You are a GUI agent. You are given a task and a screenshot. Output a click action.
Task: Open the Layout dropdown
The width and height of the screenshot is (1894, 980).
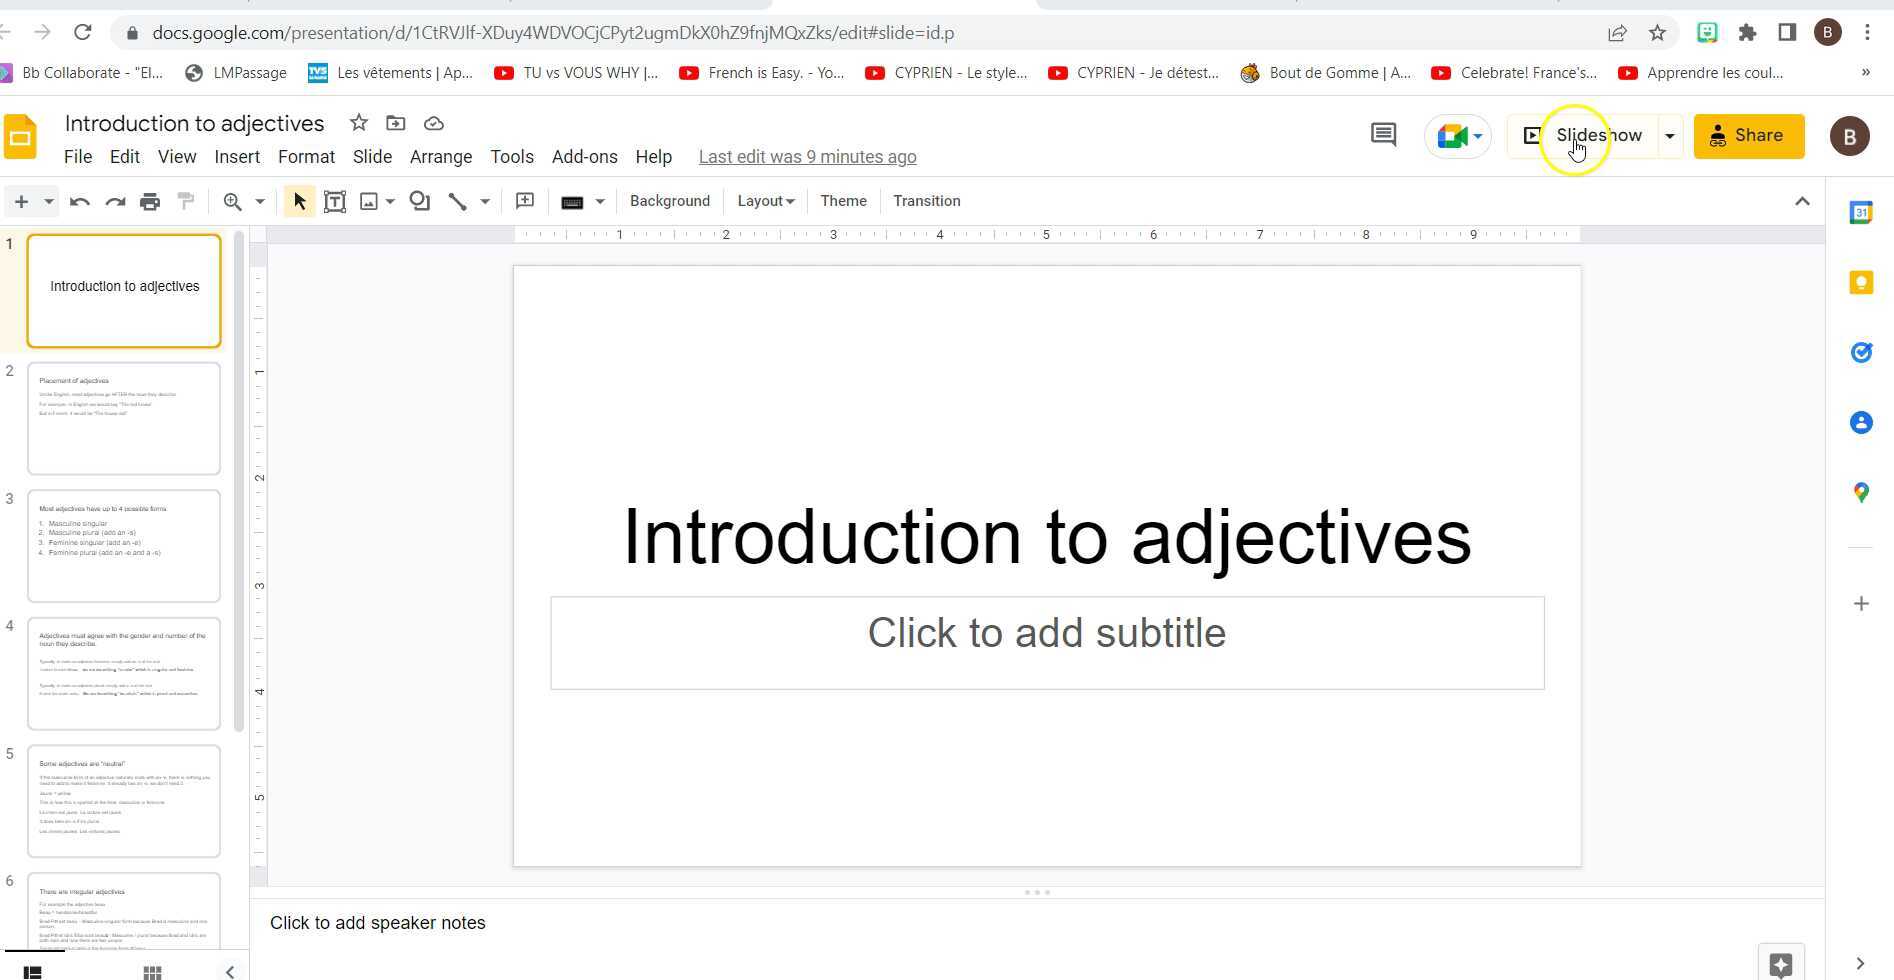point(765,201)
